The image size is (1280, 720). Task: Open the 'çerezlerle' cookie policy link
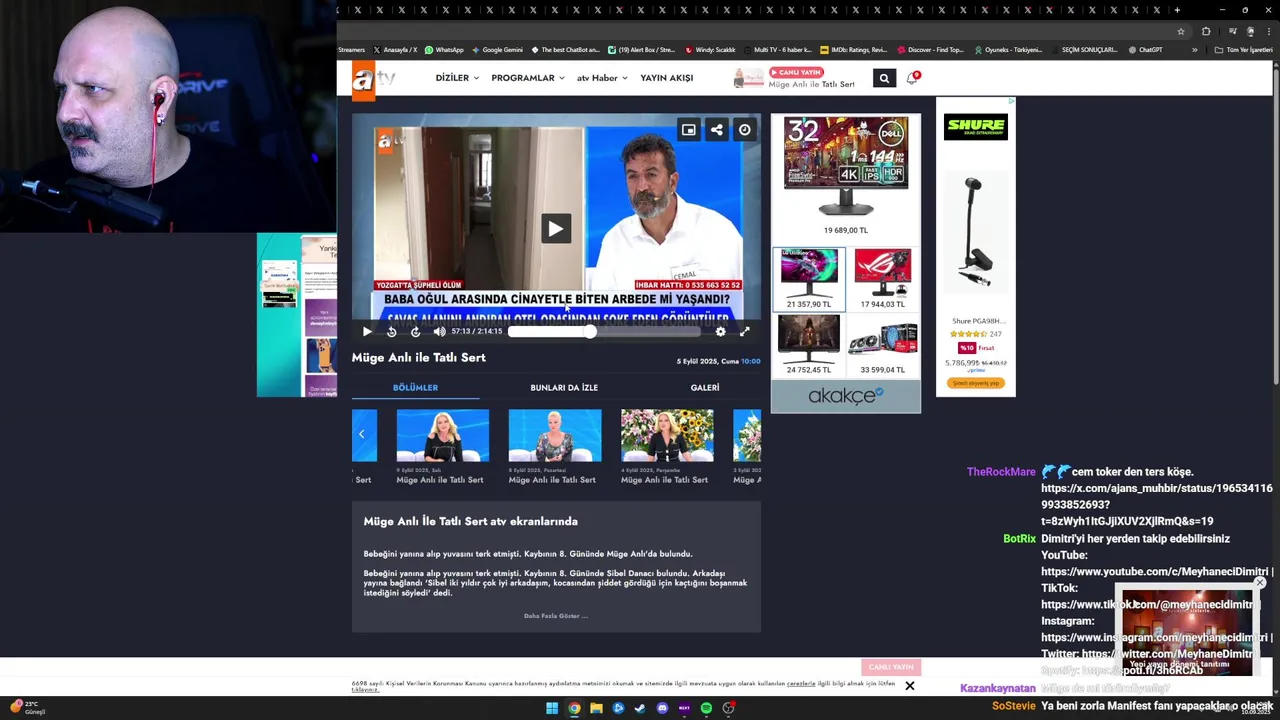click(801, 683)
